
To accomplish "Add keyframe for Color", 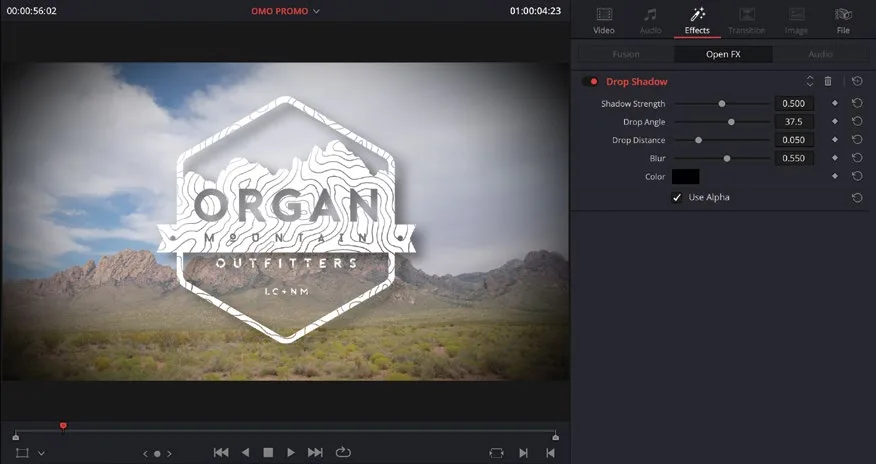I will pos(835,176).
